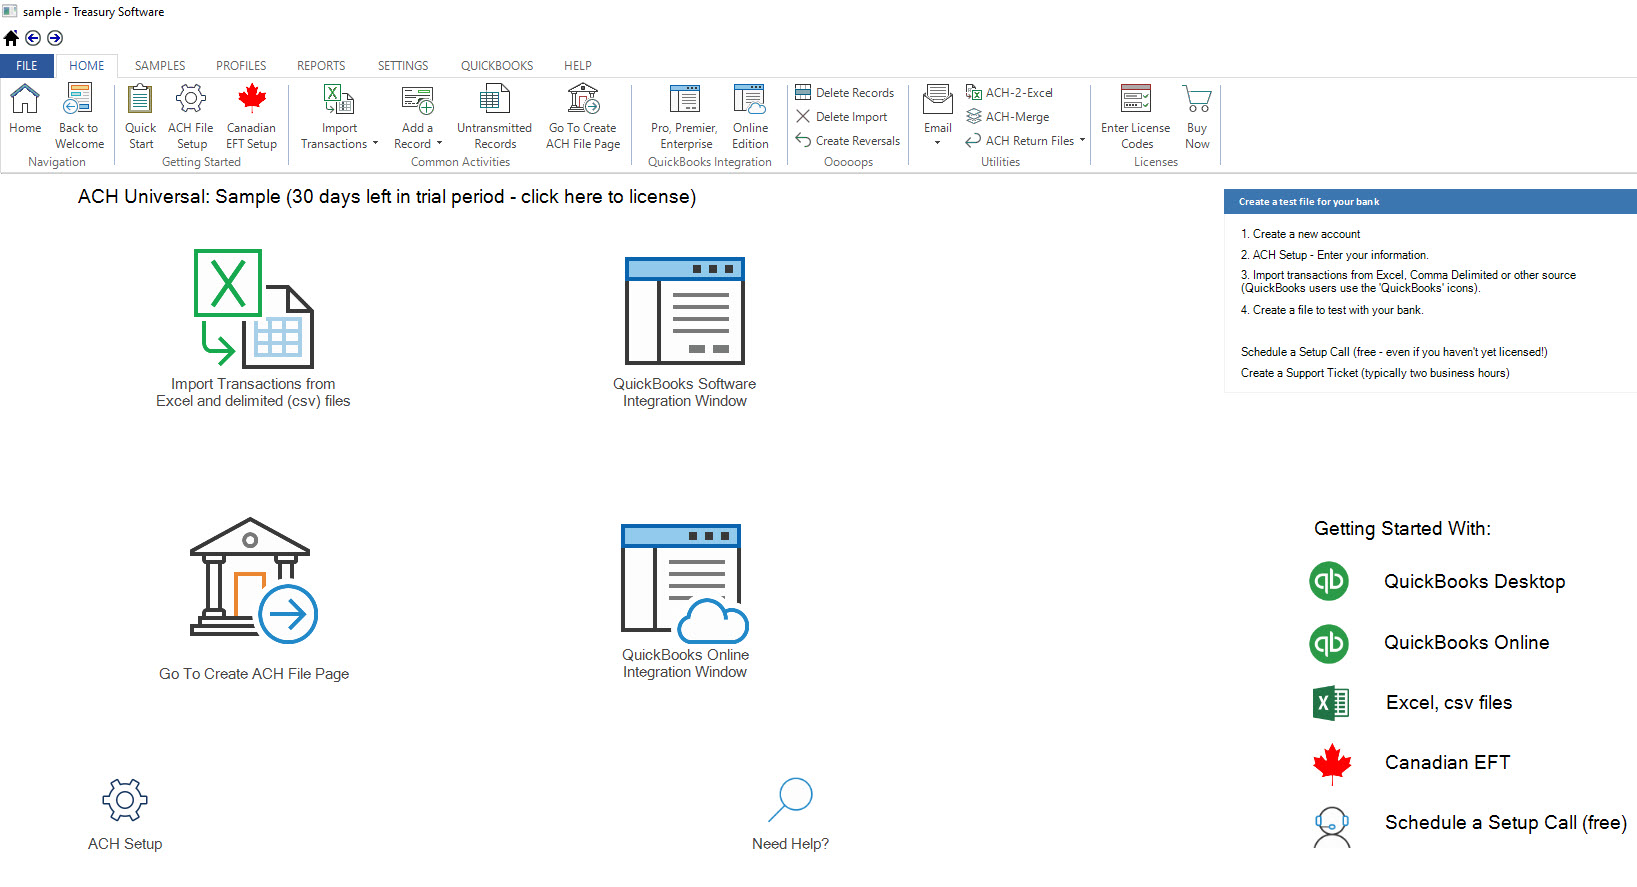Screen dimensions: 1637x887
Task: Click the large ACH Setup gear icon
Action: click(x=125, y=800)
